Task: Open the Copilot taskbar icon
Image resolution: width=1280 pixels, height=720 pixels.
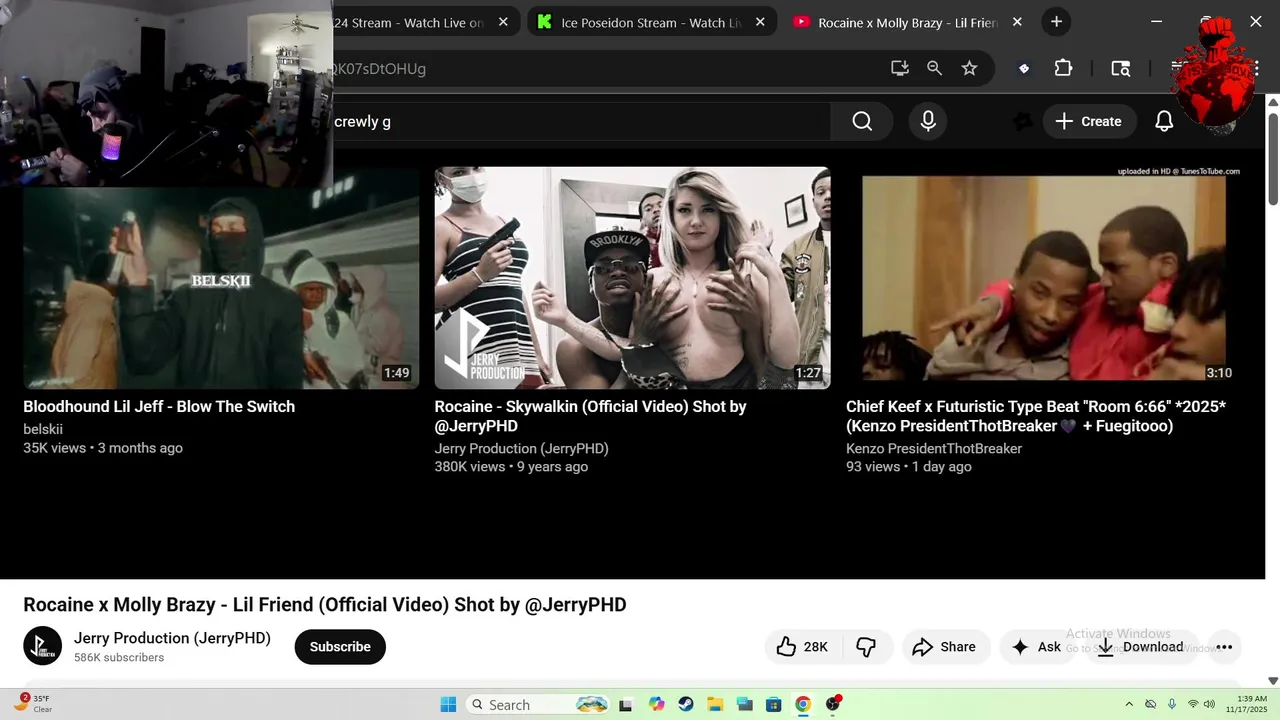Action: click(656, 704)
